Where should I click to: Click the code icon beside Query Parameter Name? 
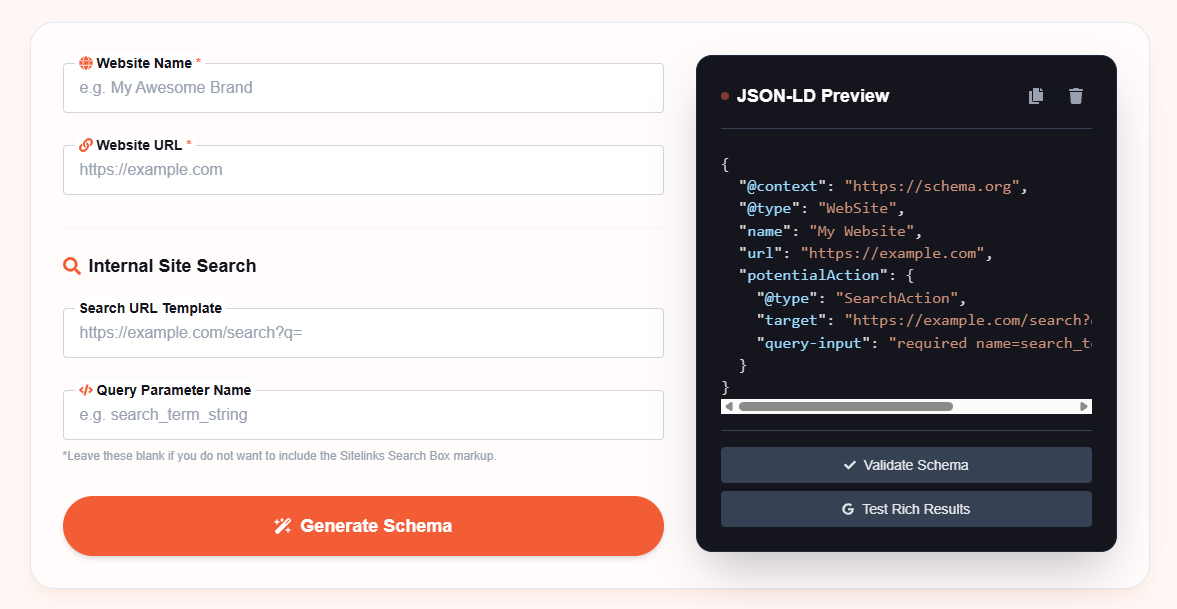click(x=88, y=389)
